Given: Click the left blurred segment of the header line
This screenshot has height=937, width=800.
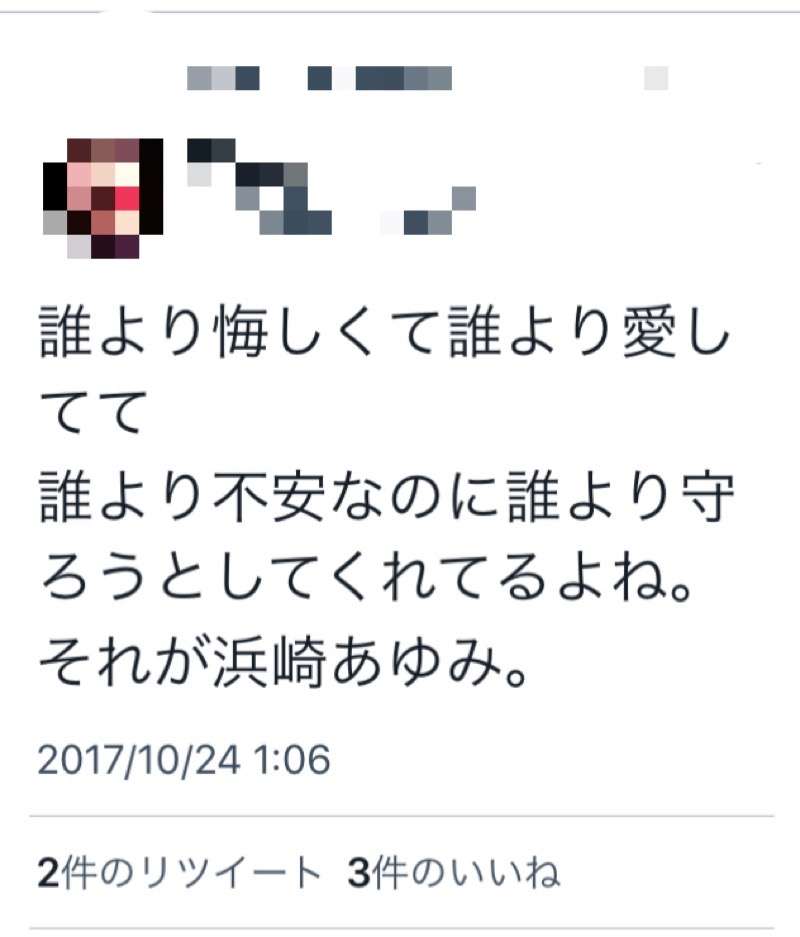Looking at the screenshot, I should pos(223,78).
